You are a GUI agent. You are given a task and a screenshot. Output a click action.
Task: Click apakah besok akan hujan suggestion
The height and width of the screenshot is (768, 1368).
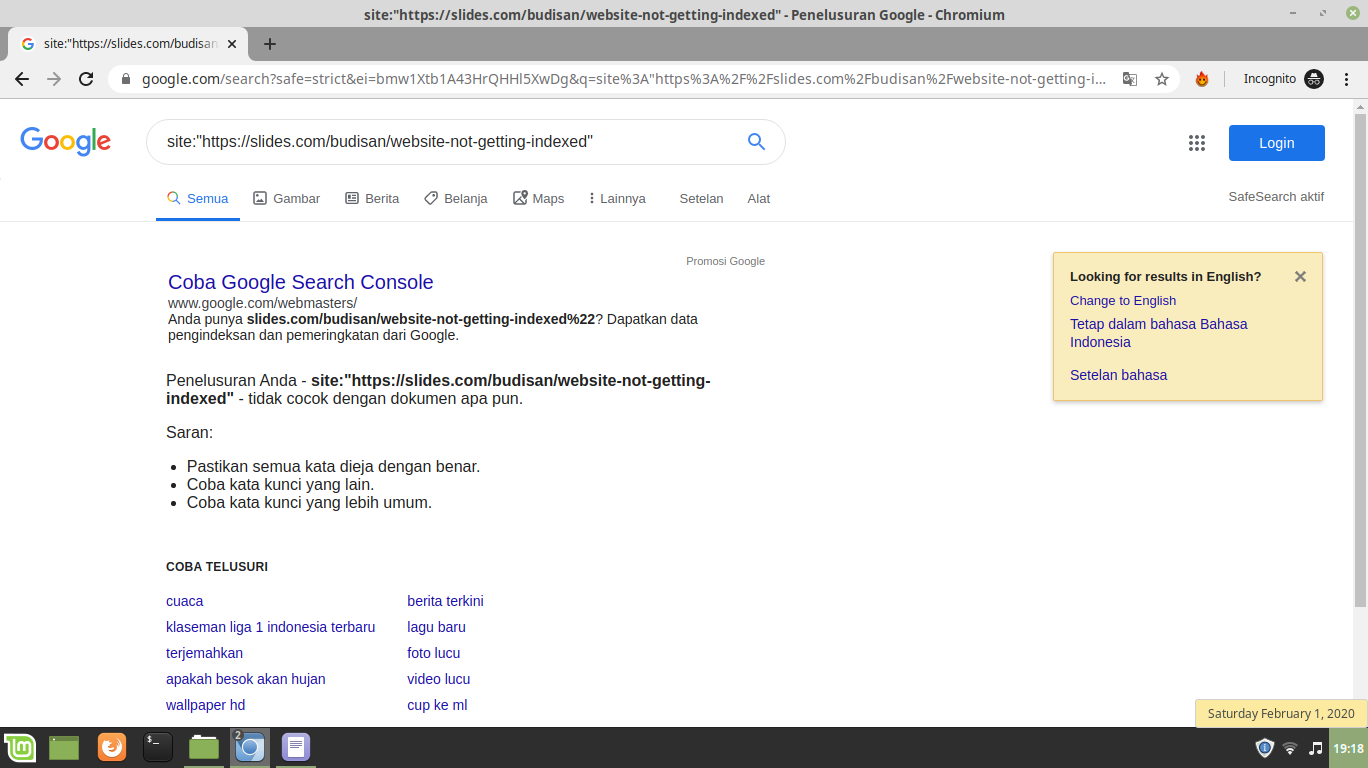[246, 679]
